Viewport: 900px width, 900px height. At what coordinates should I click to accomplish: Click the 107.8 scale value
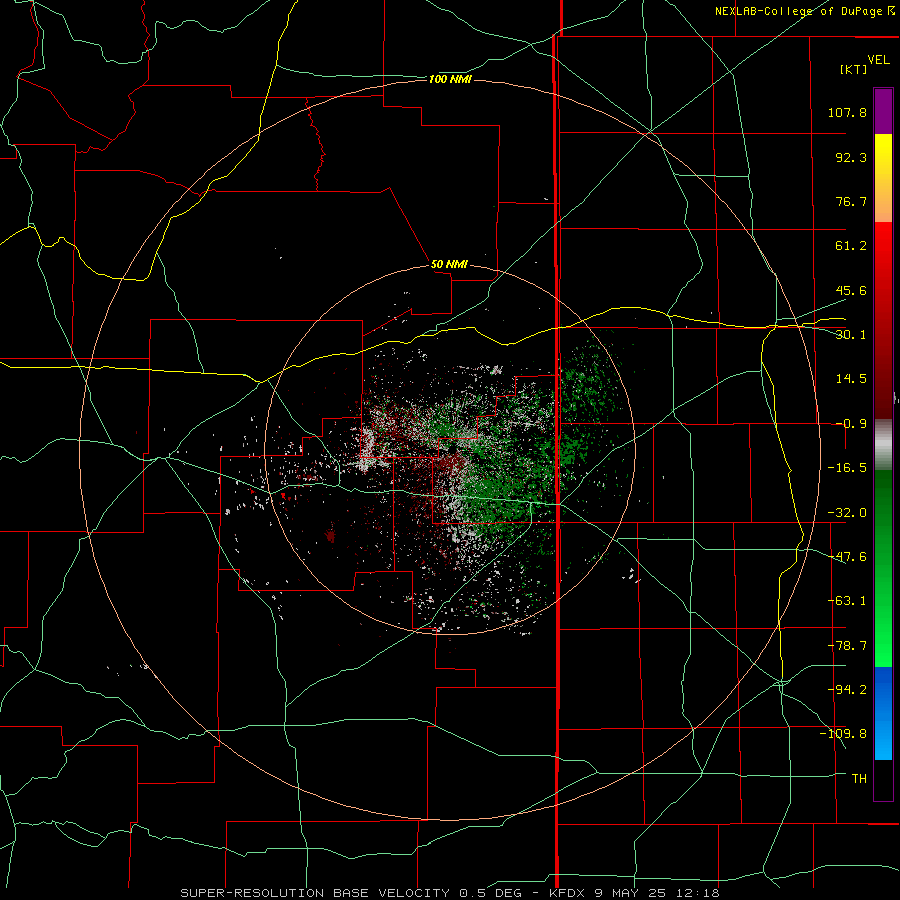(847, 112)
